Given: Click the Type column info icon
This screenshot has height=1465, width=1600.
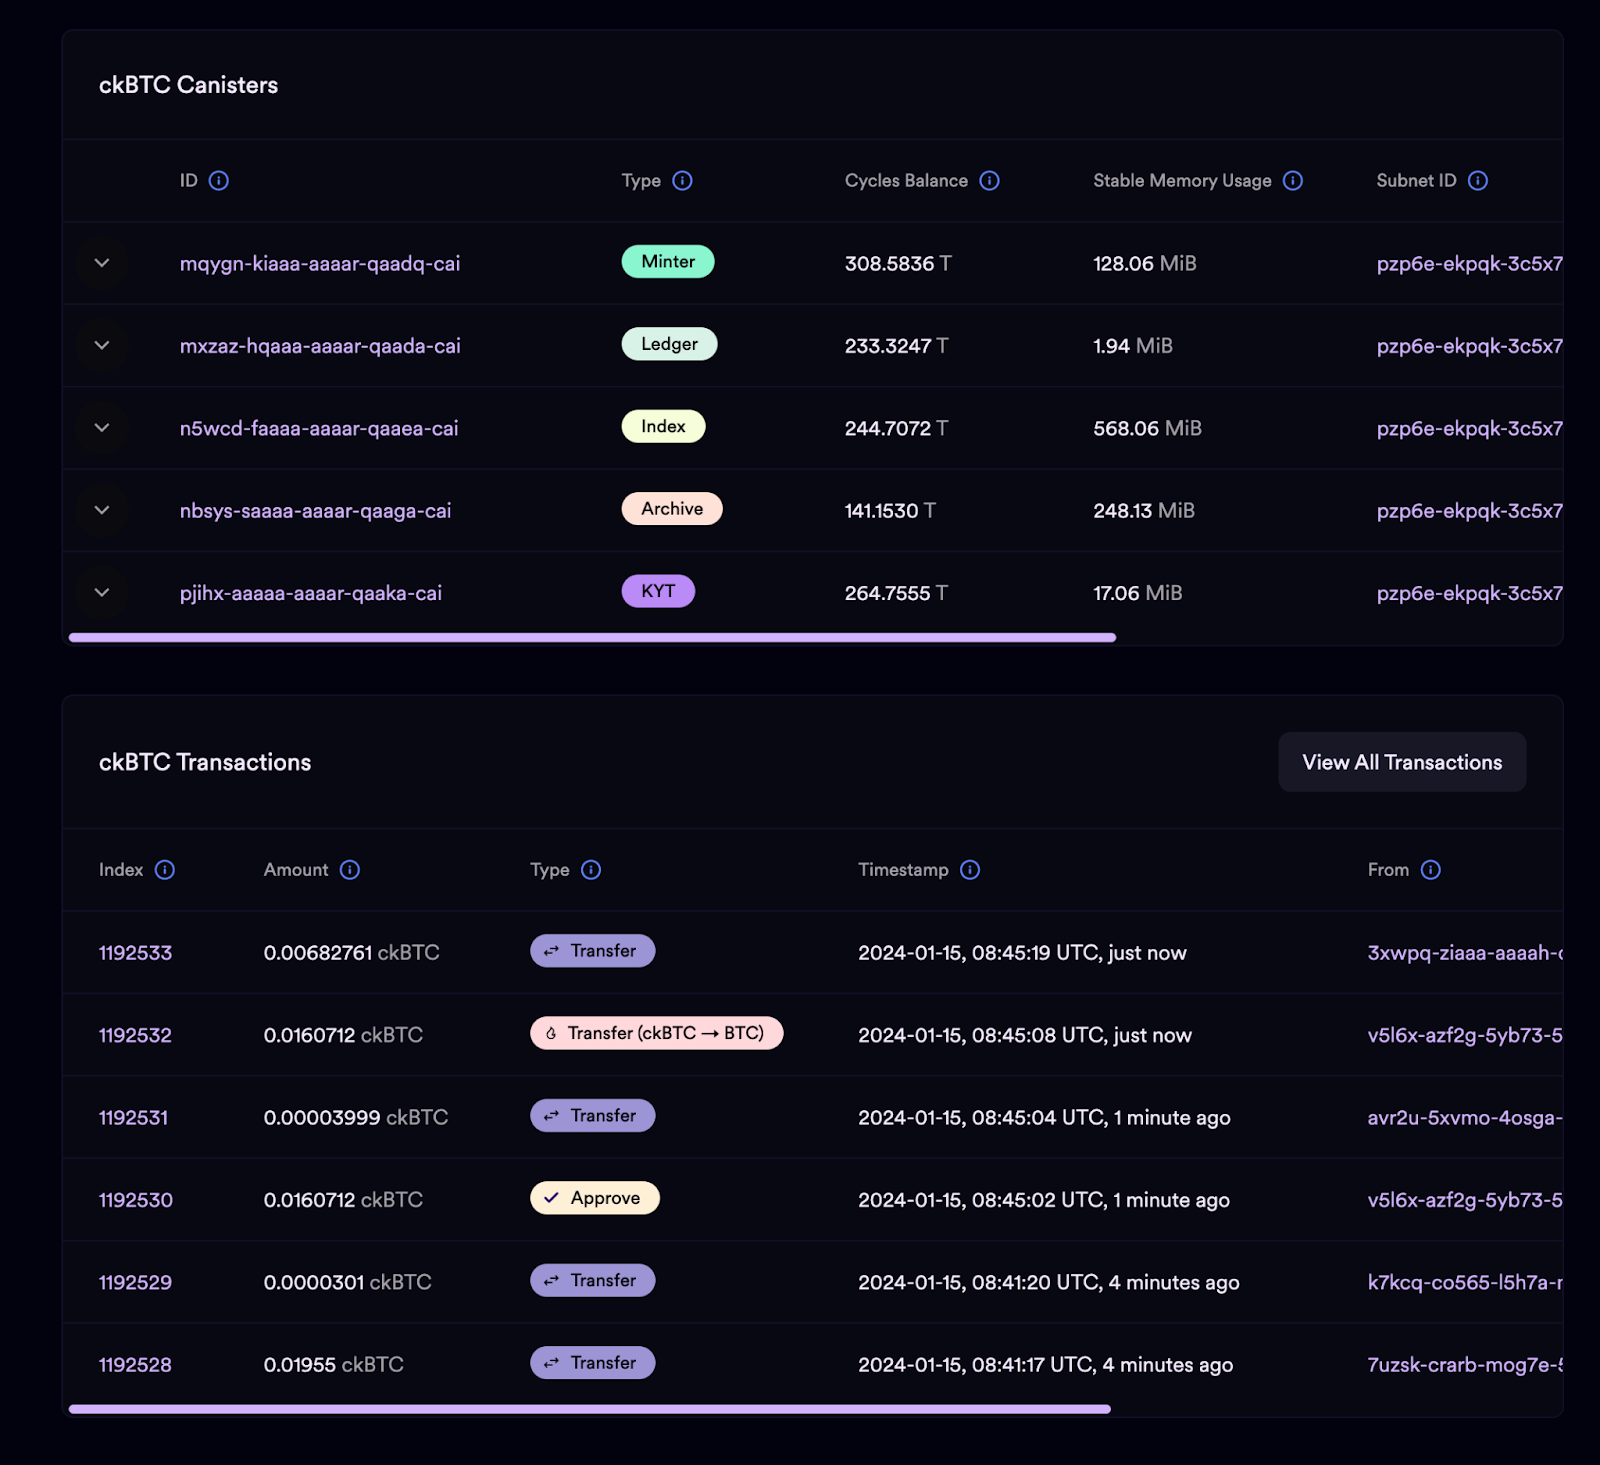Looking at the screenshot, I should pos(682,181).
